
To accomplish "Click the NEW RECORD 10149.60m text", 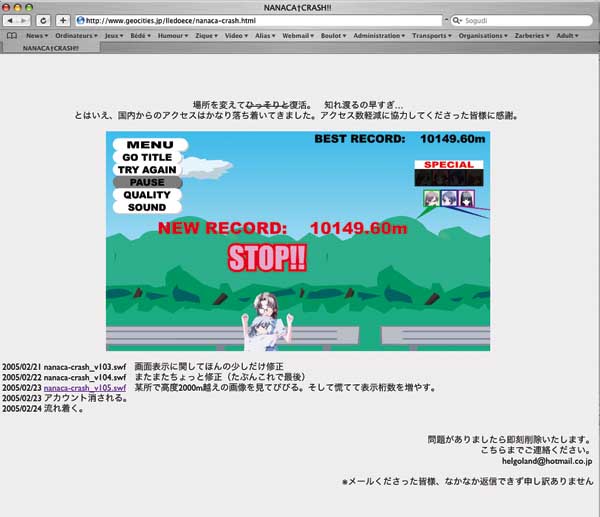I will [282, 228].
